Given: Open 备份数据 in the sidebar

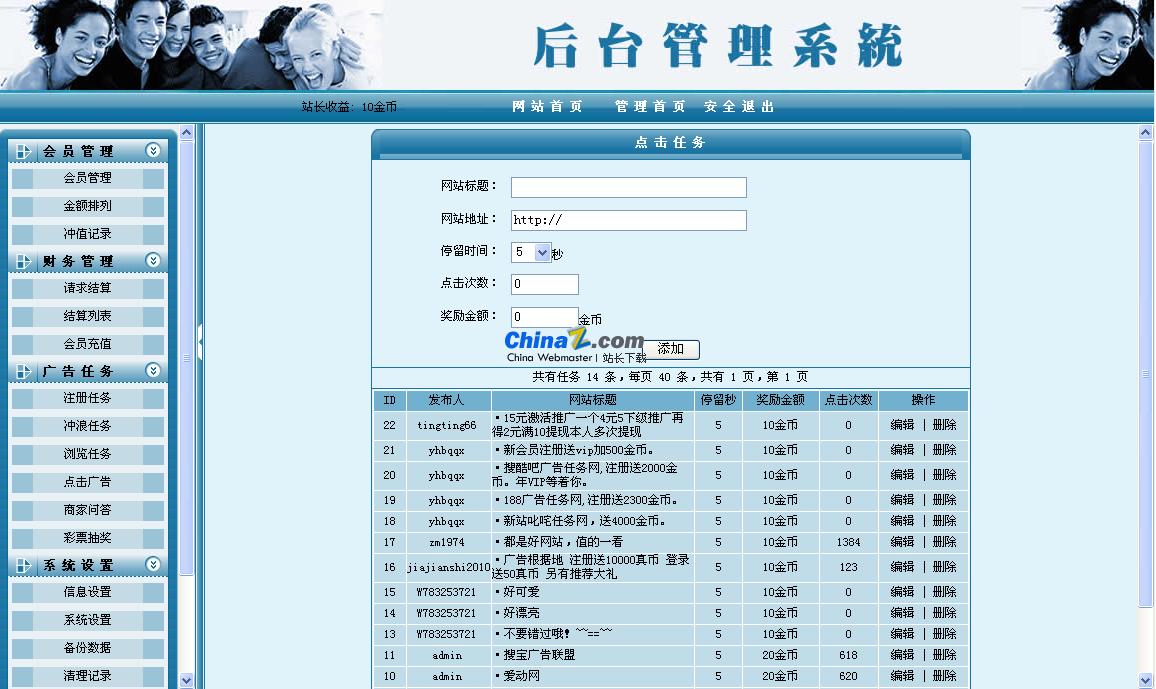Looking at the screenshot, I should (87, 647).
